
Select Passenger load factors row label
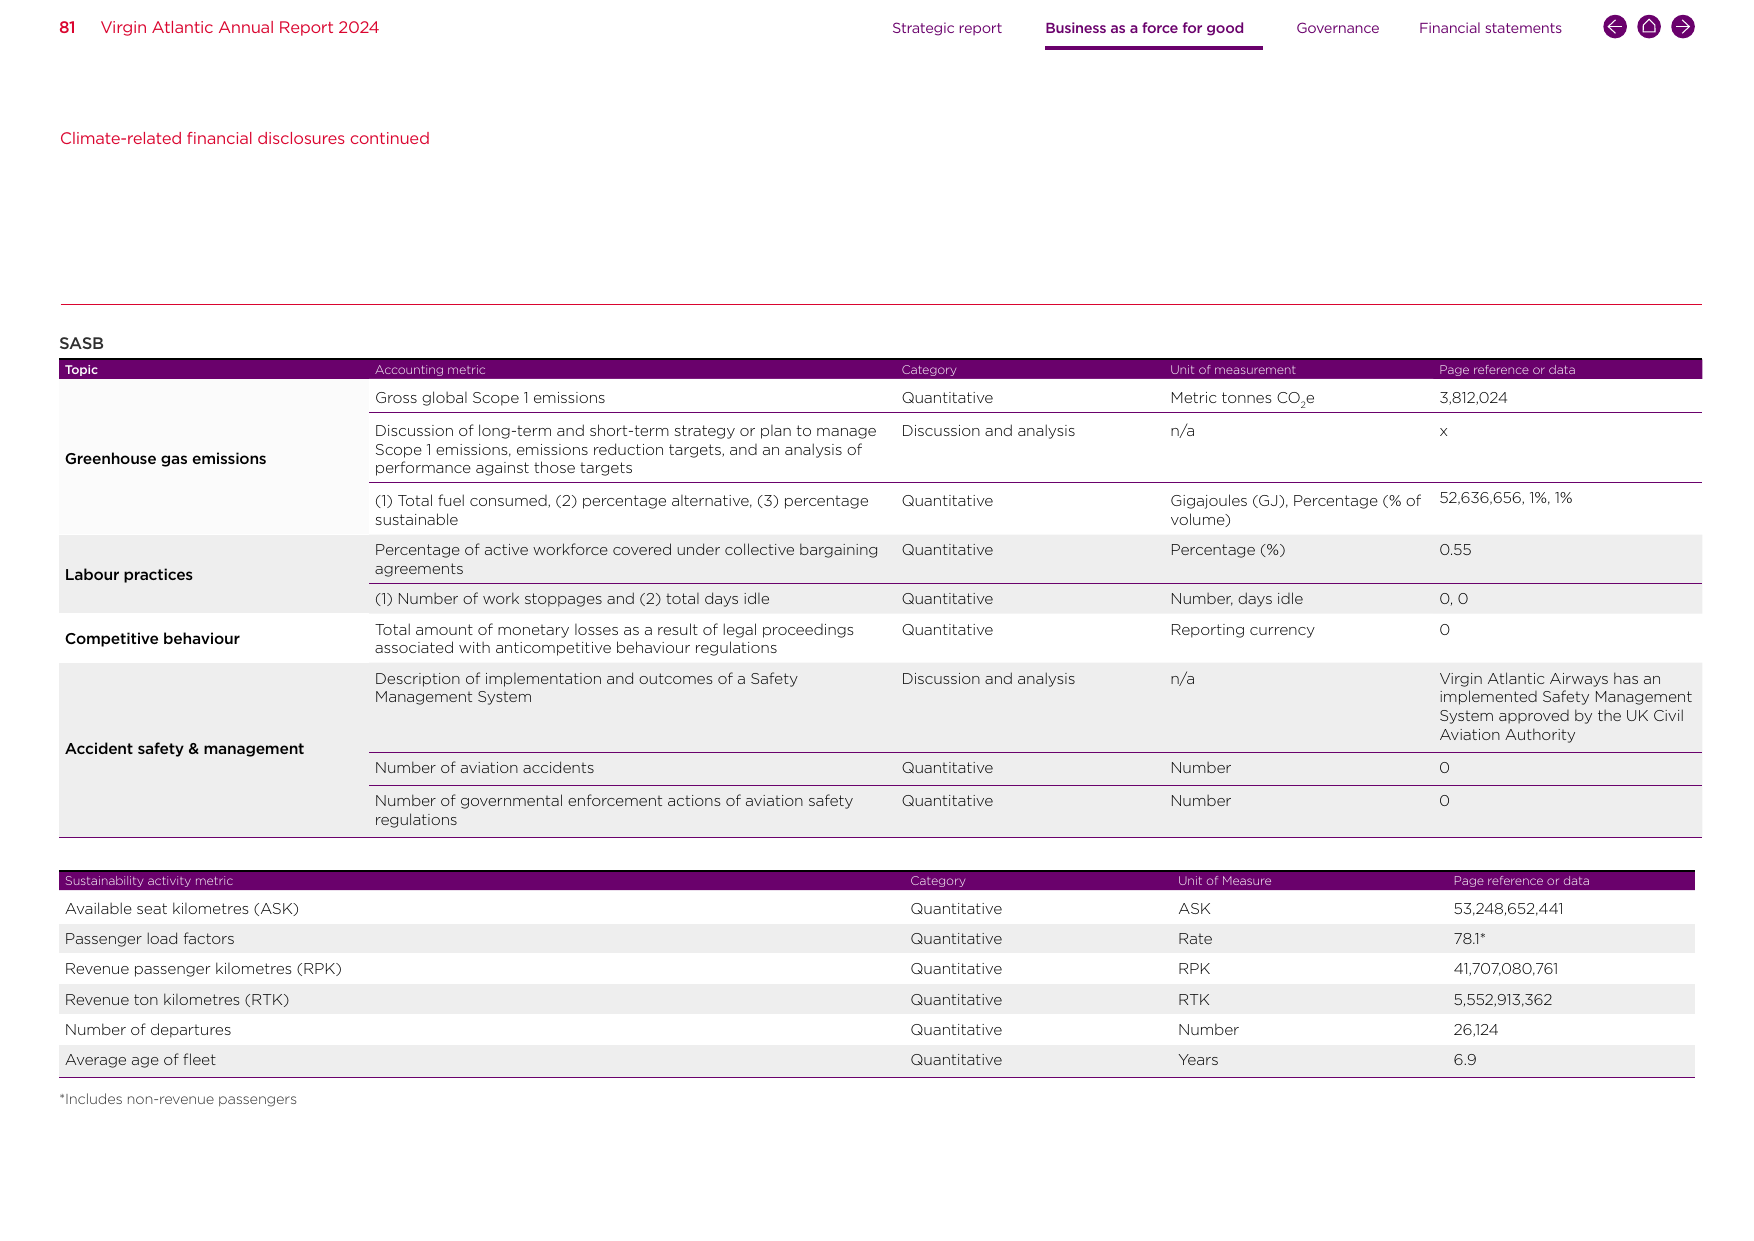coord(150,939)
